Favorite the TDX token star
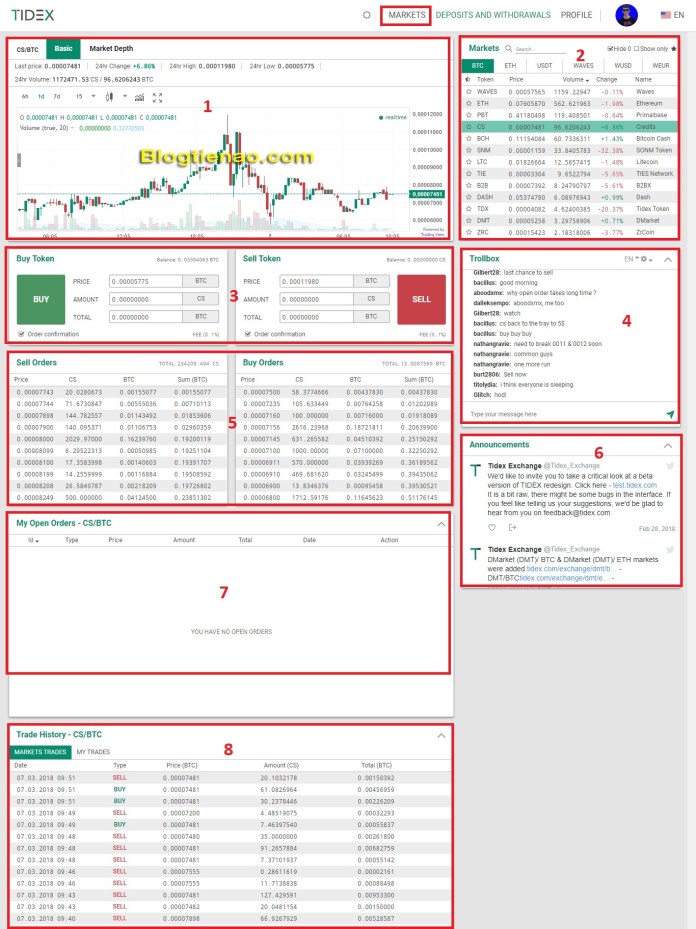The image size is (696, 929). (x=469, y=209)
